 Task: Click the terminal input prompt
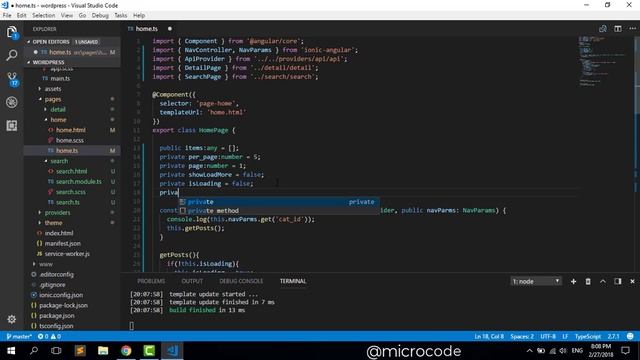tap(131, 326)
